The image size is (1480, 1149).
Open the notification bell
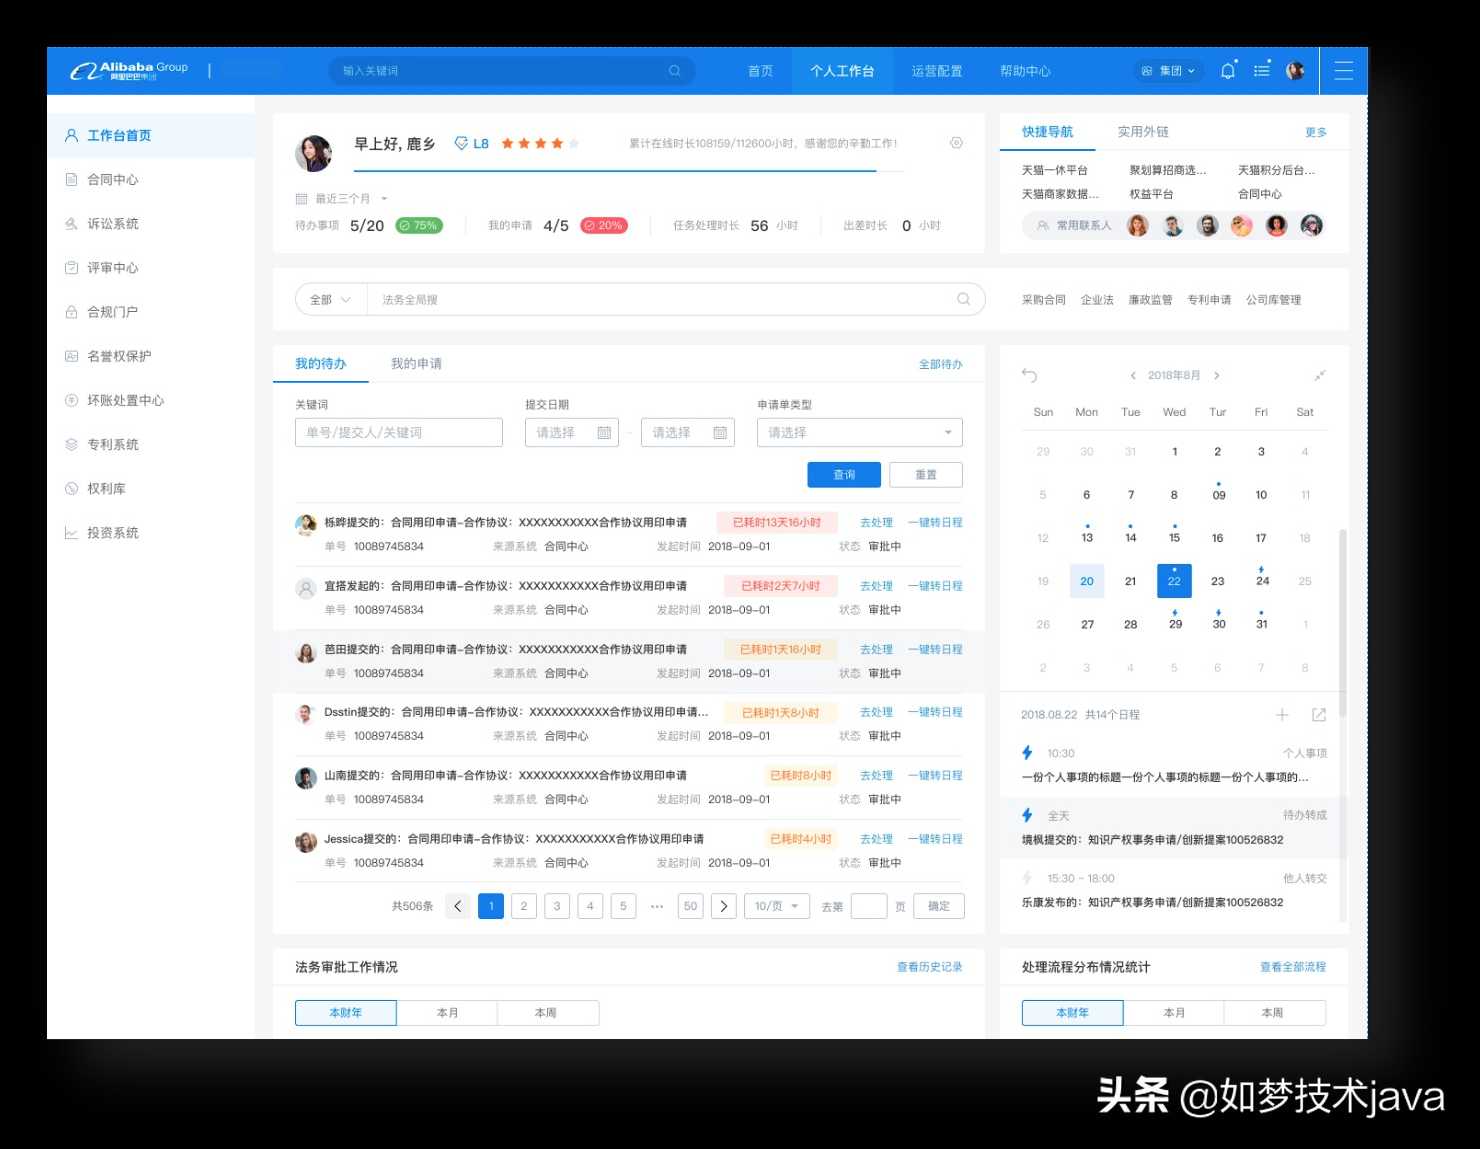1228,70
